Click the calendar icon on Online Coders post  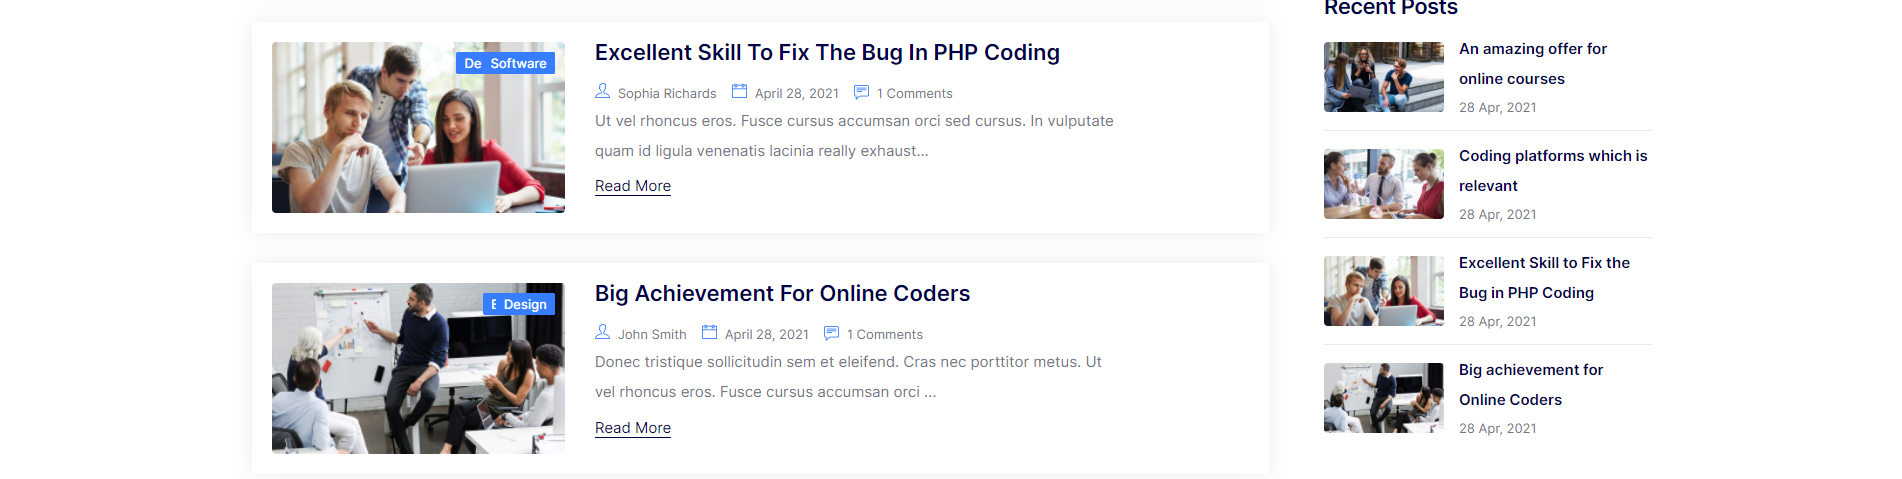tap(709, 332)
